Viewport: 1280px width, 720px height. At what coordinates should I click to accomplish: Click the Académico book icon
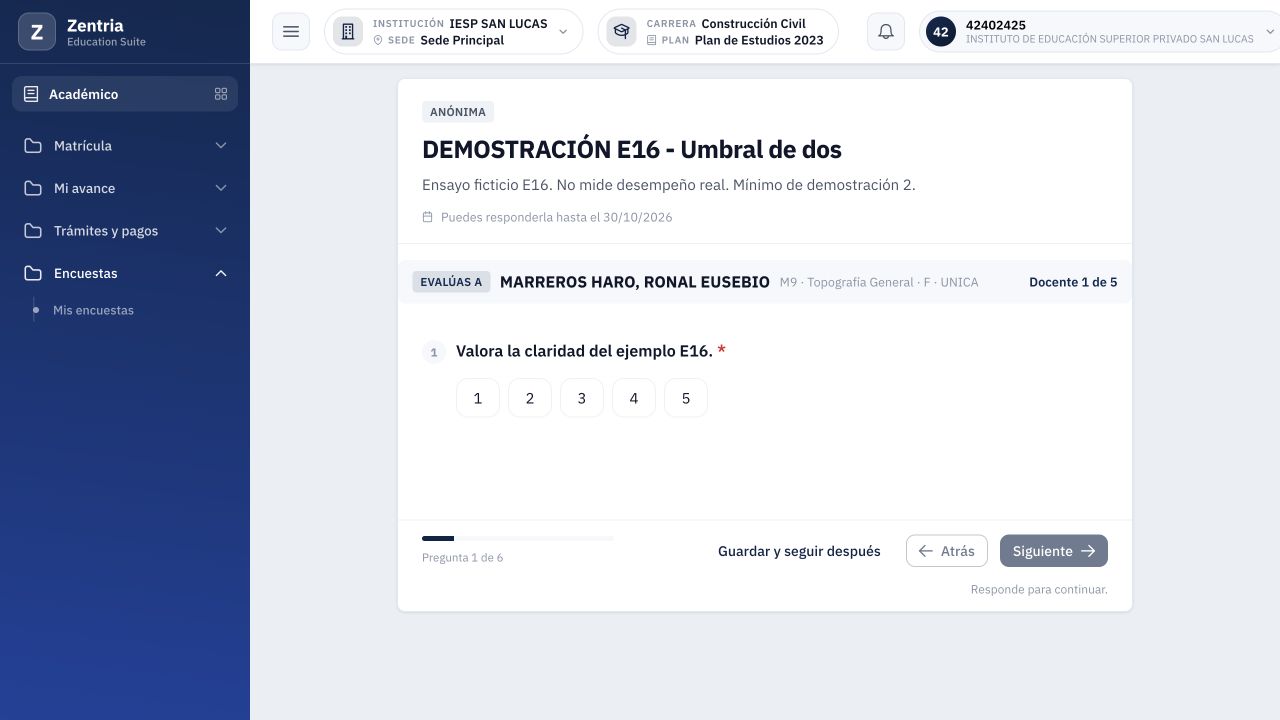pyautogui.click(x=31, y=94)
